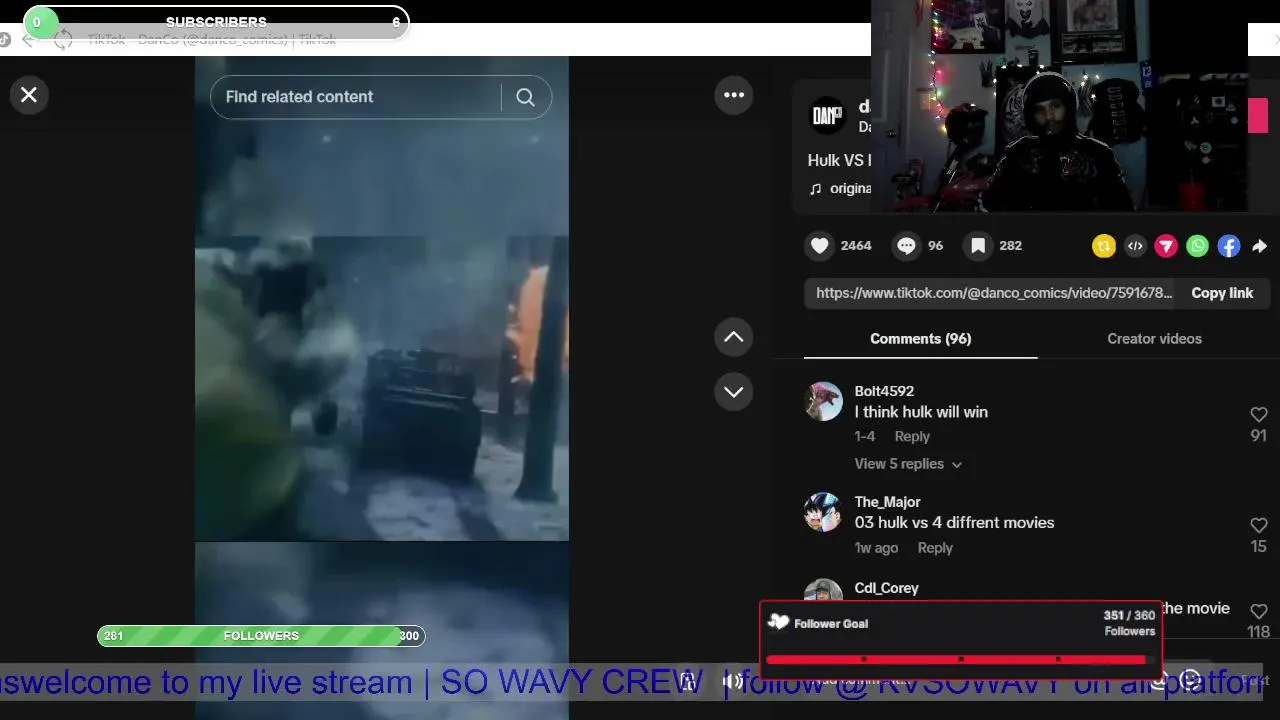Viewport: 1280px width, 720px height.
Task: Expand View 5 replies
Action: click(x=908, y=464)
